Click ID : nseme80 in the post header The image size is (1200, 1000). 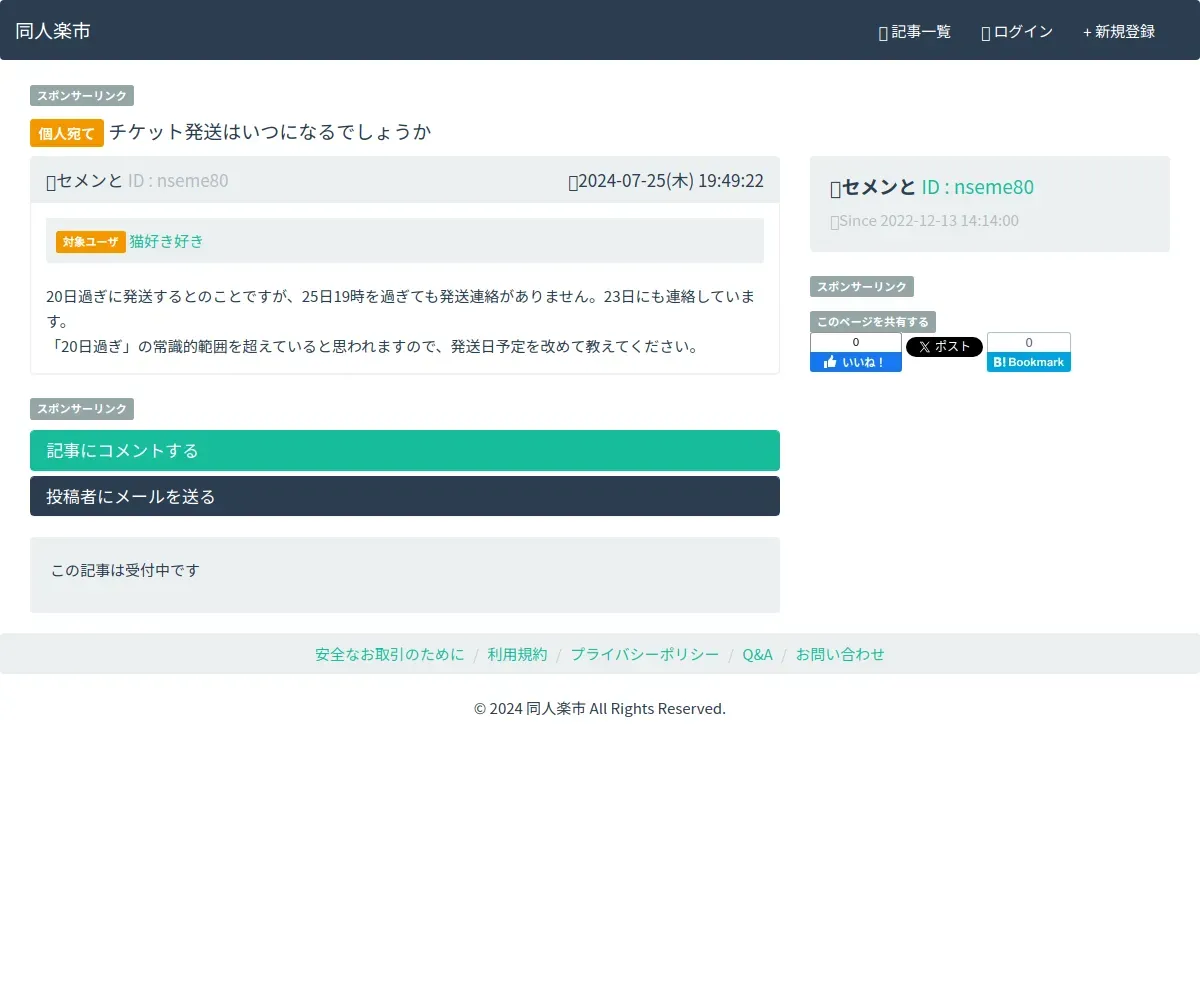178,181
